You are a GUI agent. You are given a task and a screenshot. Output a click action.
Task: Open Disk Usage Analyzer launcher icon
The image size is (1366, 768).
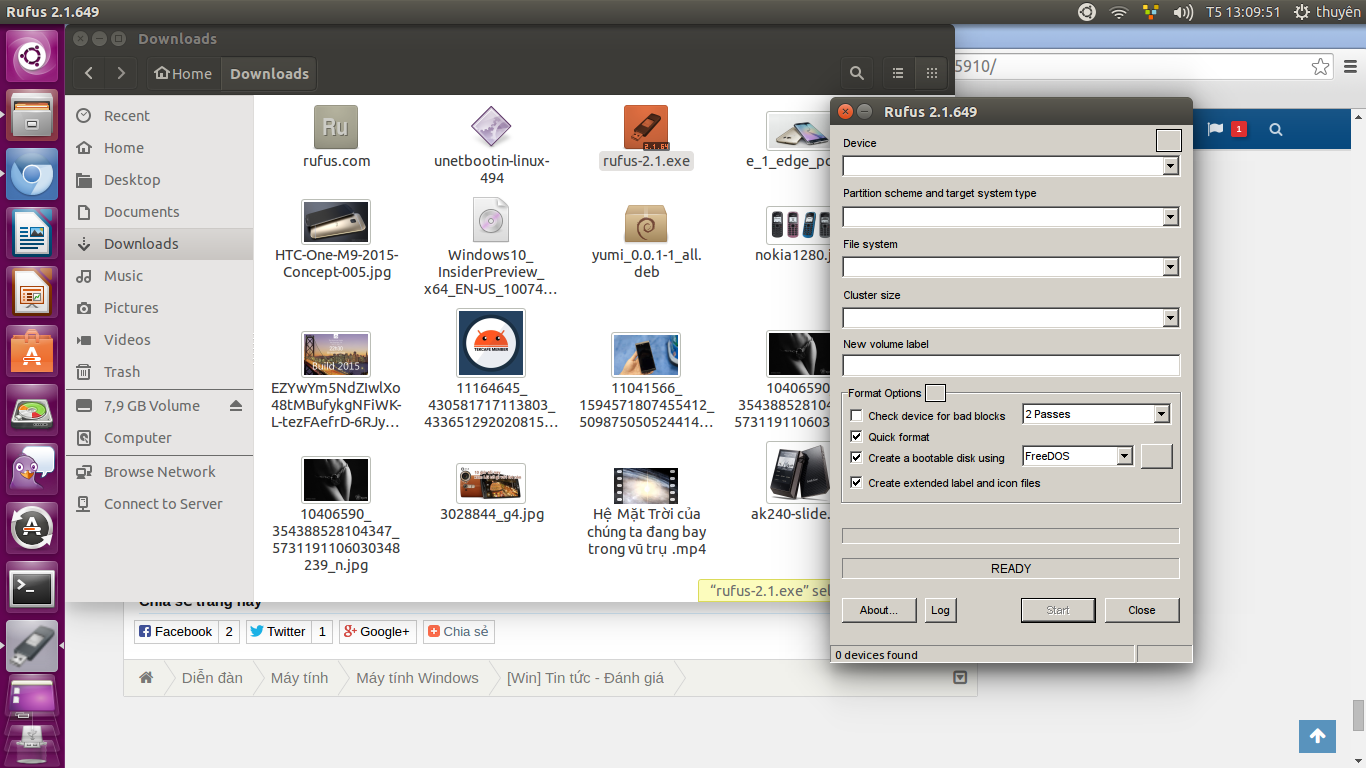[33, 411]
